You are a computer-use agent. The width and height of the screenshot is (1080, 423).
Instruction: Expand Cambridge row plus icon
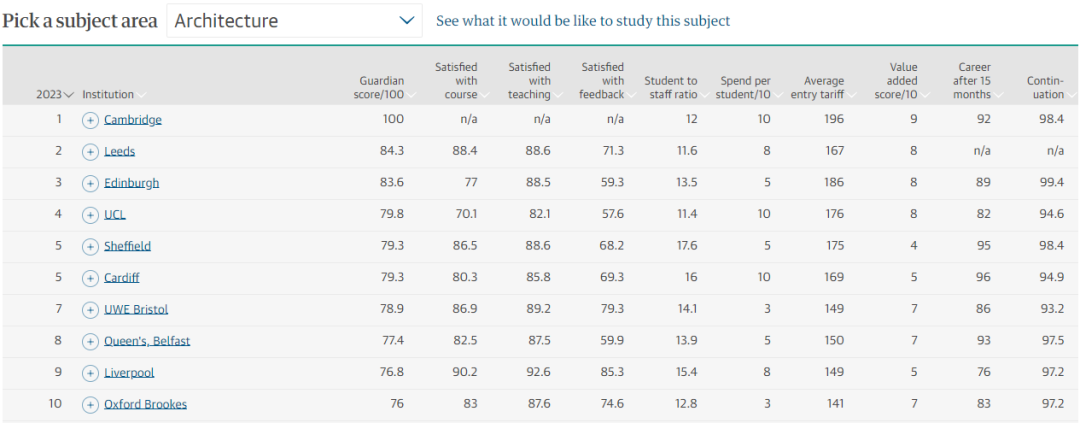(90, 120)
